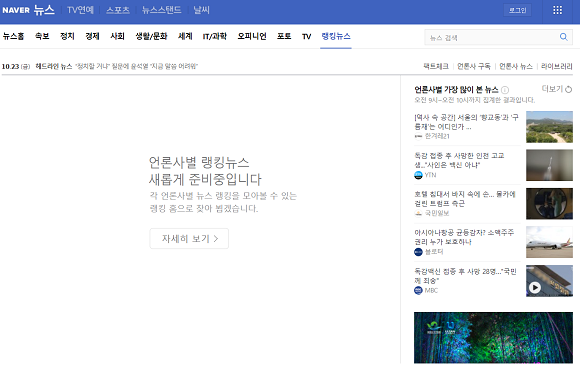Open the 국민일보 호텔 침대서 article
Image resolution: width=580 pixels, height=366 pixels.
(465, 199)
